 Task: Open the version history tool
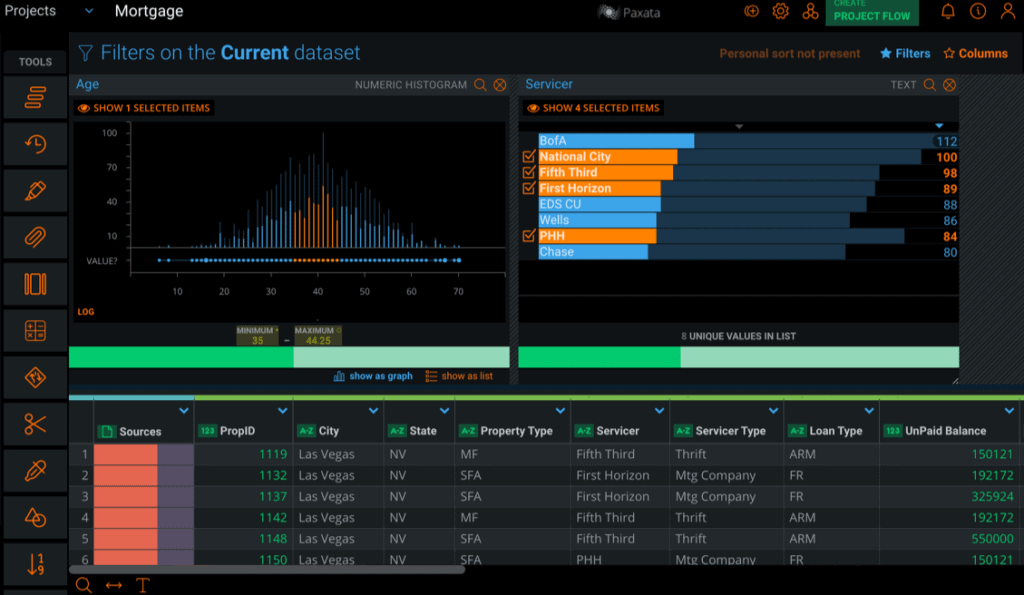(x=35, y=144)
